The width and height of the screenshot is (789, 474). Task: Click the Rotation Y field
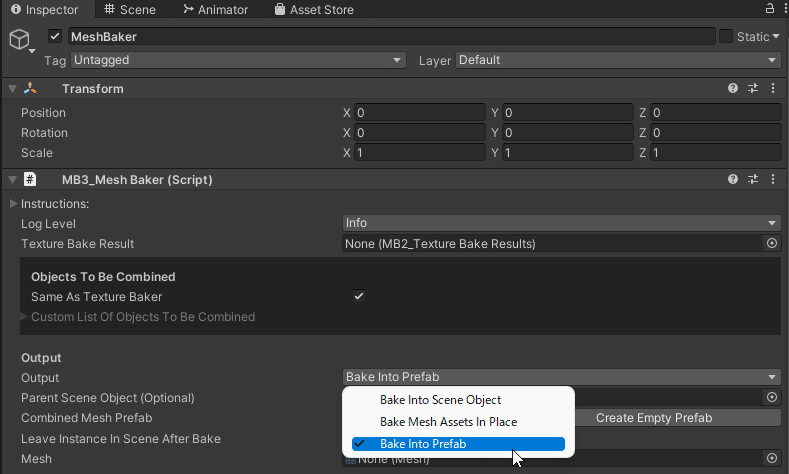tap(568, 133)
